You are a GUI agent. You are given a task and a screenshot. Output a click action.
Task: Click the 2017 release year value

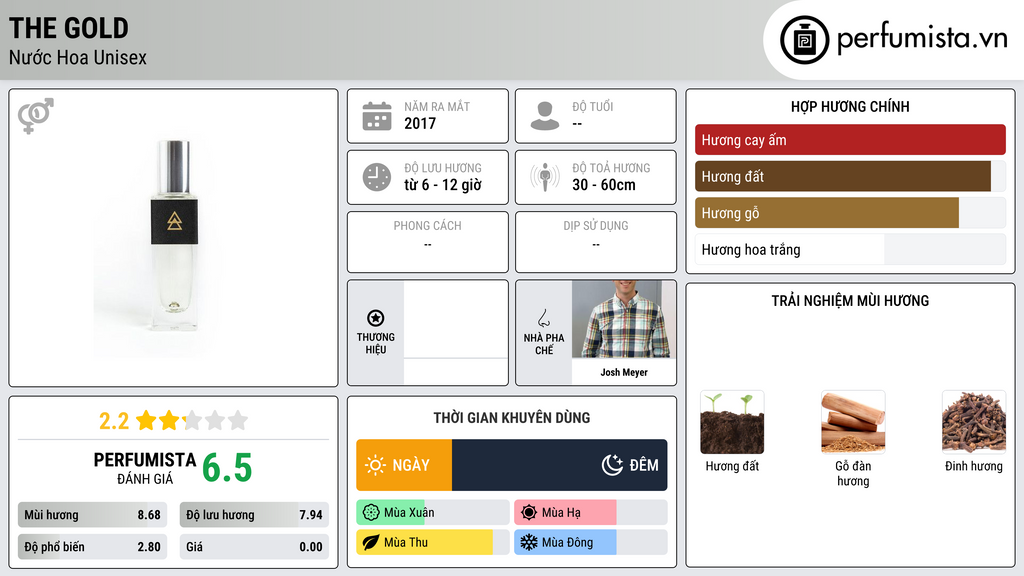point(420,123)
